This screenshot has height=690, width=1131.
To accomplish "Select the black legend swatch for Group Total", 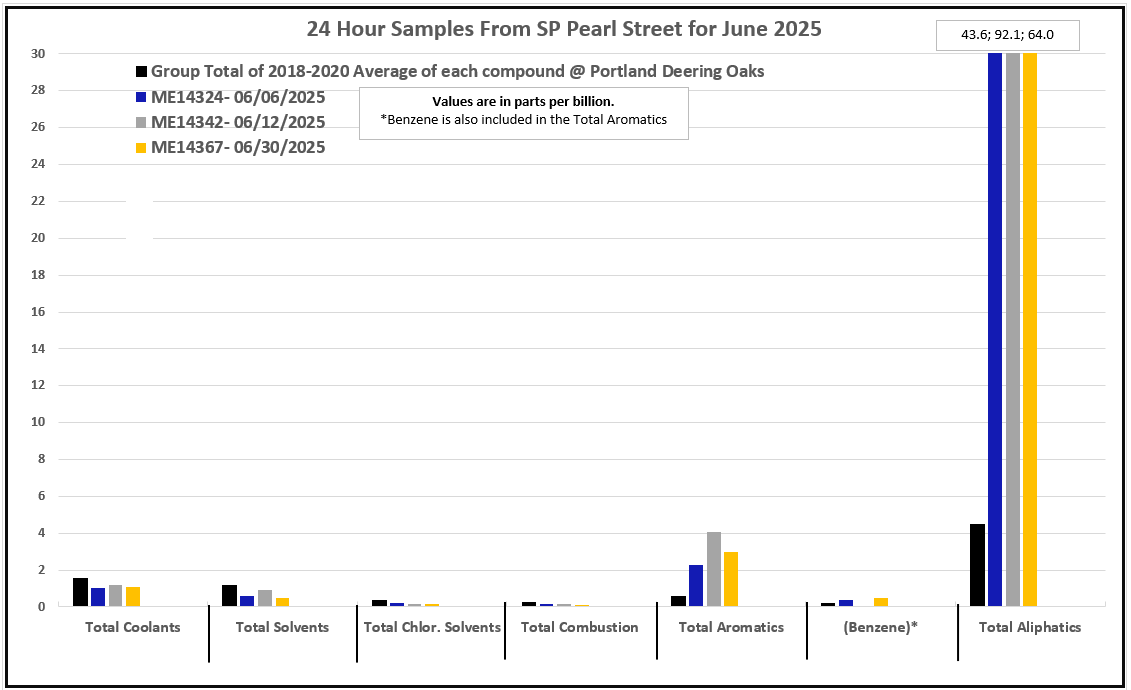I will tap(142, 72).
